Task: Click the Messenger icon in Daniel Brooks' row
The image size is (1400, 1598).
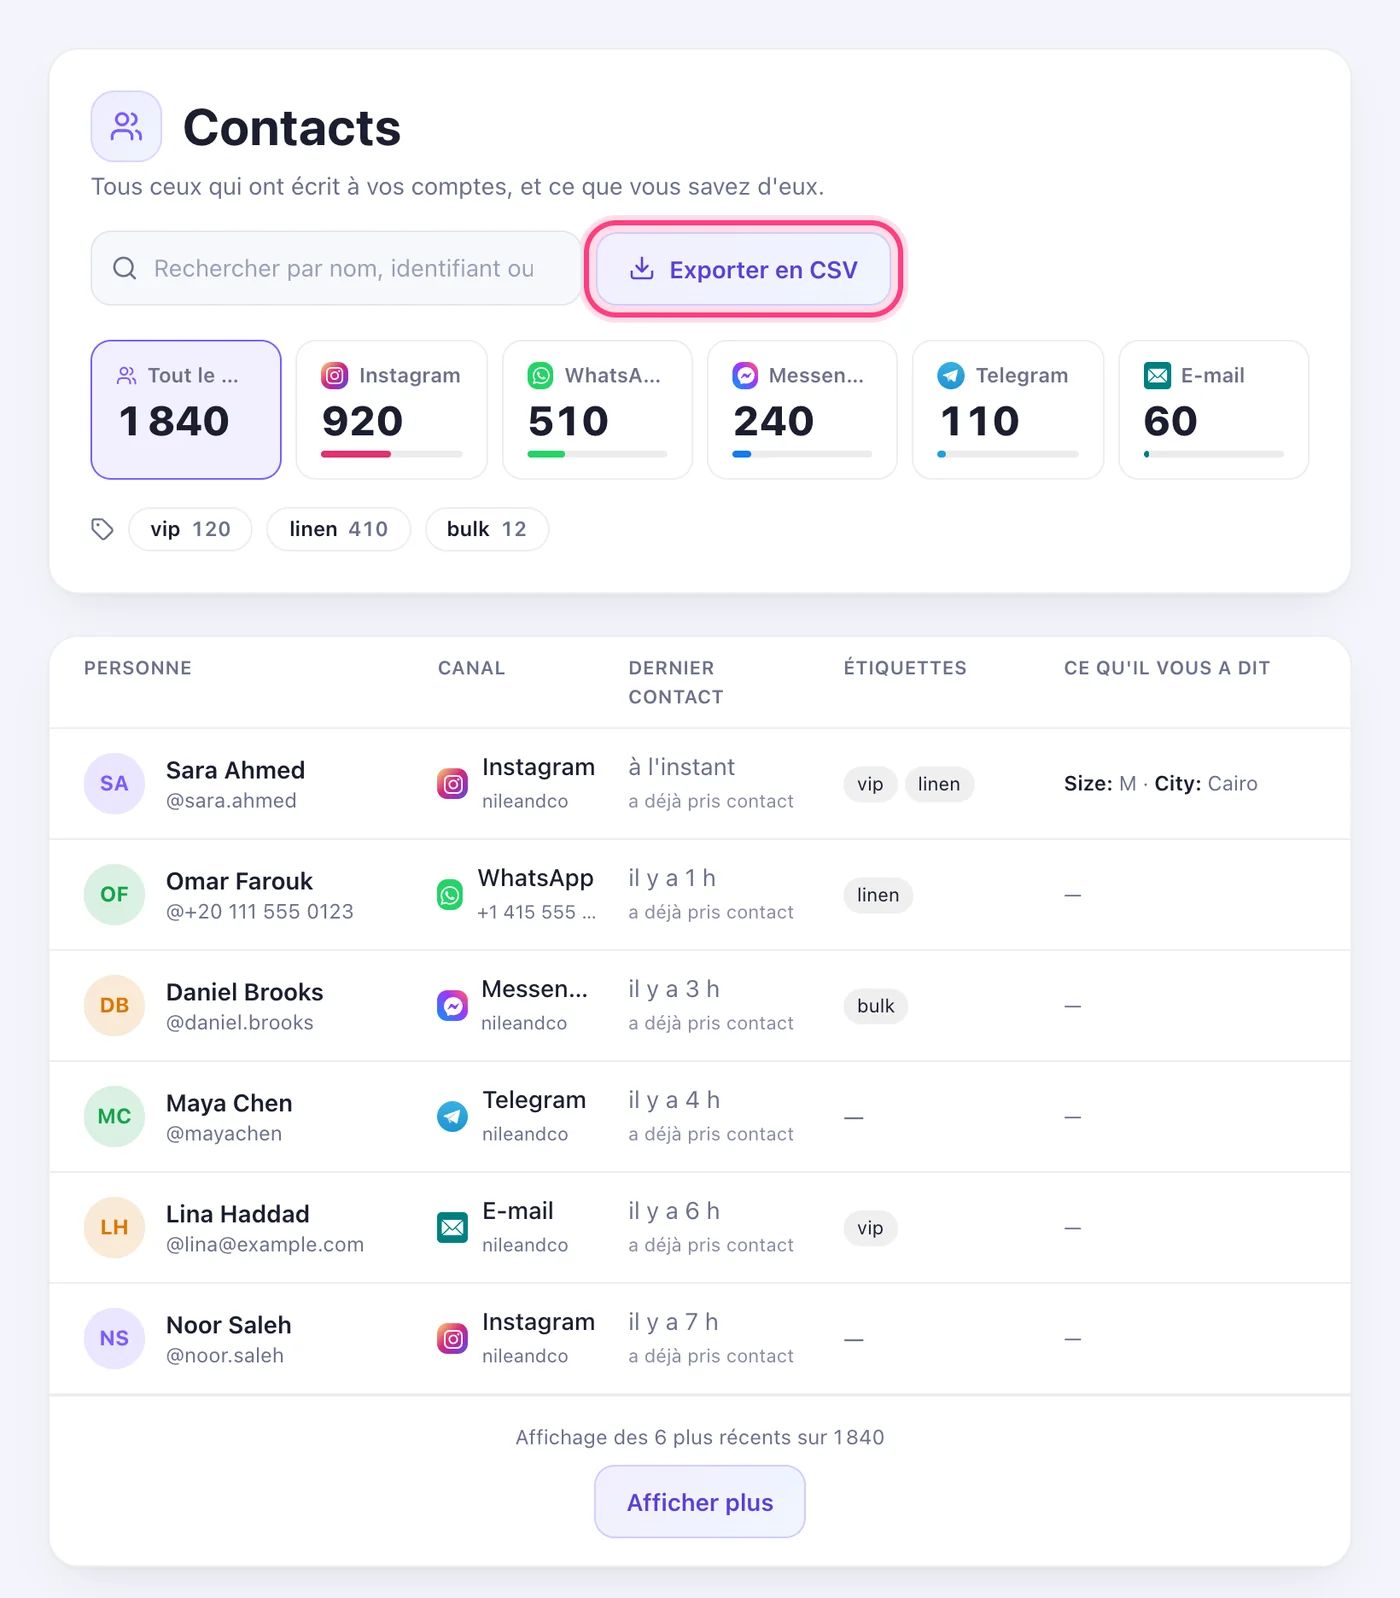Action: tap(453, 1006)
